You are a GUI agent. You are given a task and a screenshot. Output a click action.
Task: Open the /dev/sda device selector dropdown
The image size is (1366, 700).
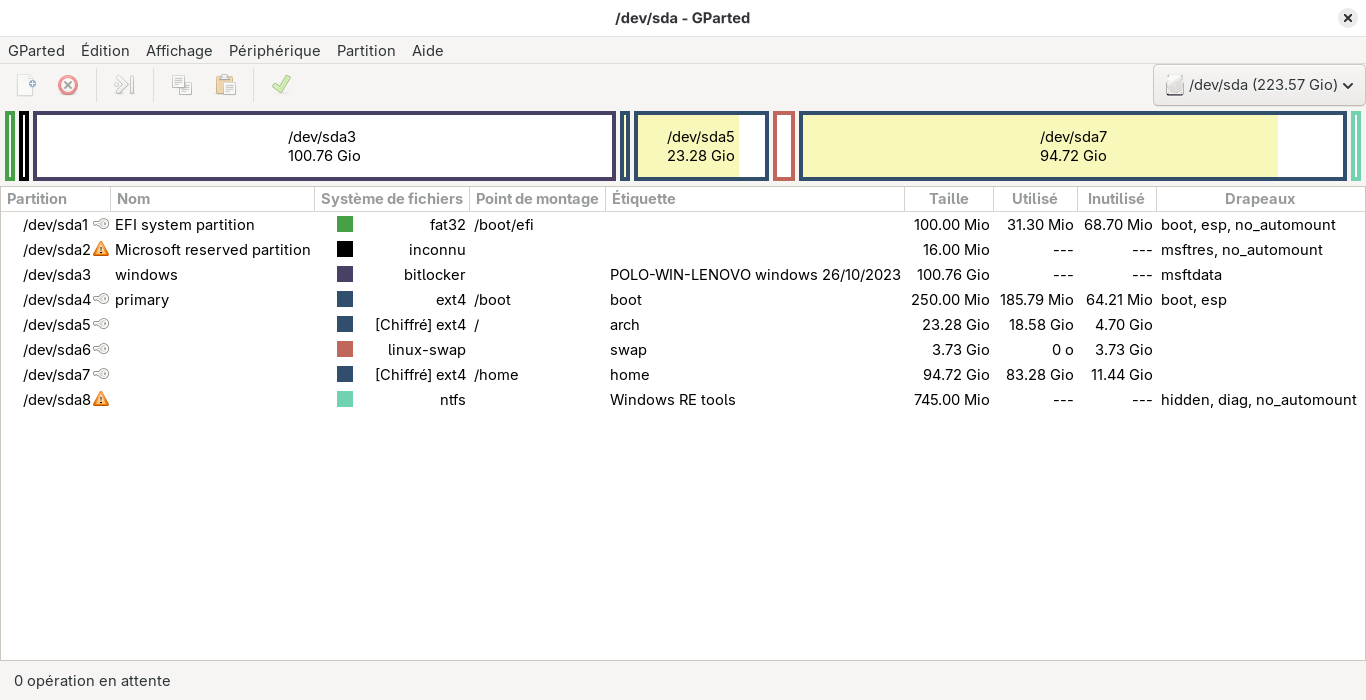(x=1259, y=85)
